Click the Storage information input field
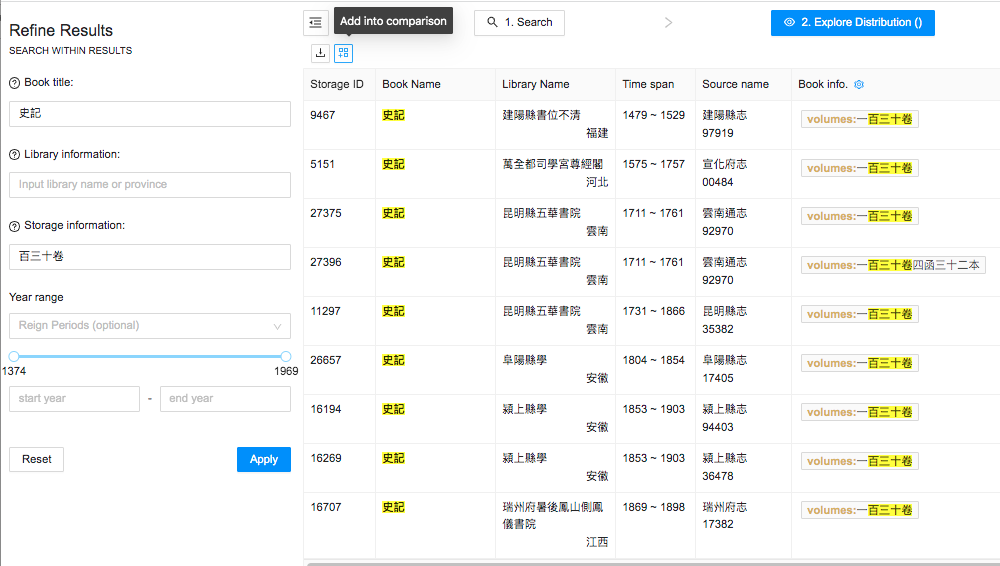Screen dimensions: 1000x566 150,257
